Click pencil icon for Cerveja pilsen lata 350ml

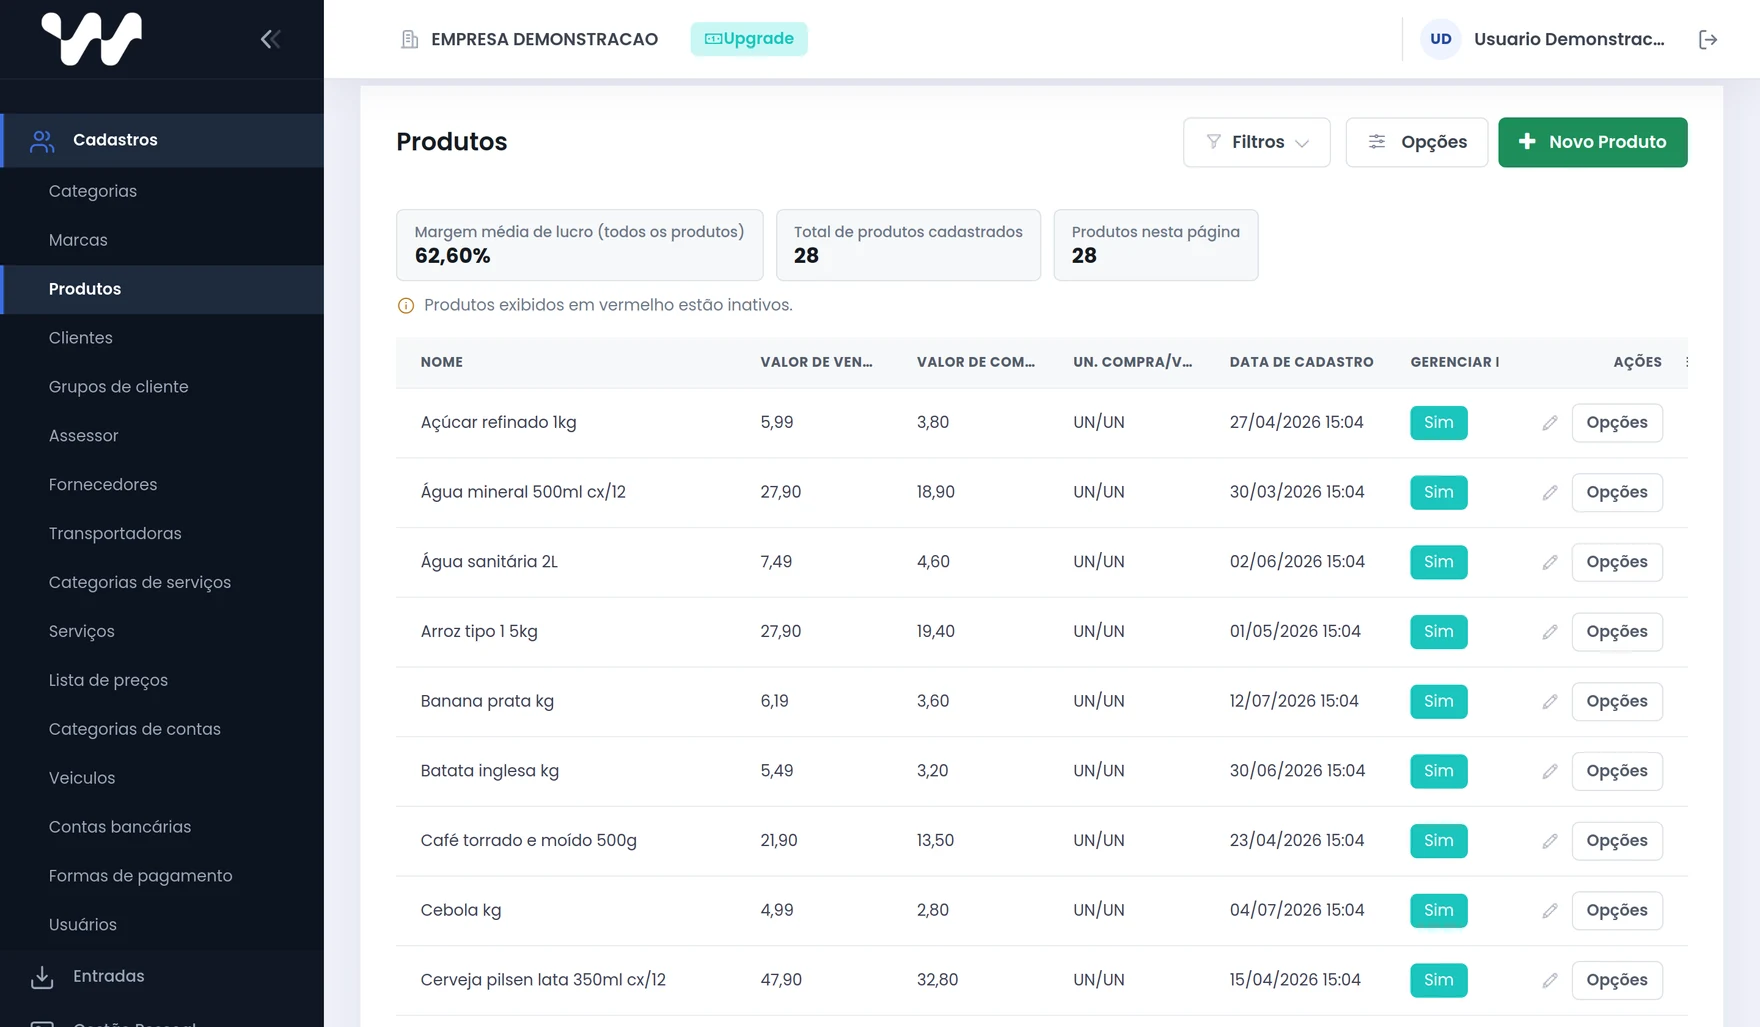[1550, 980]
